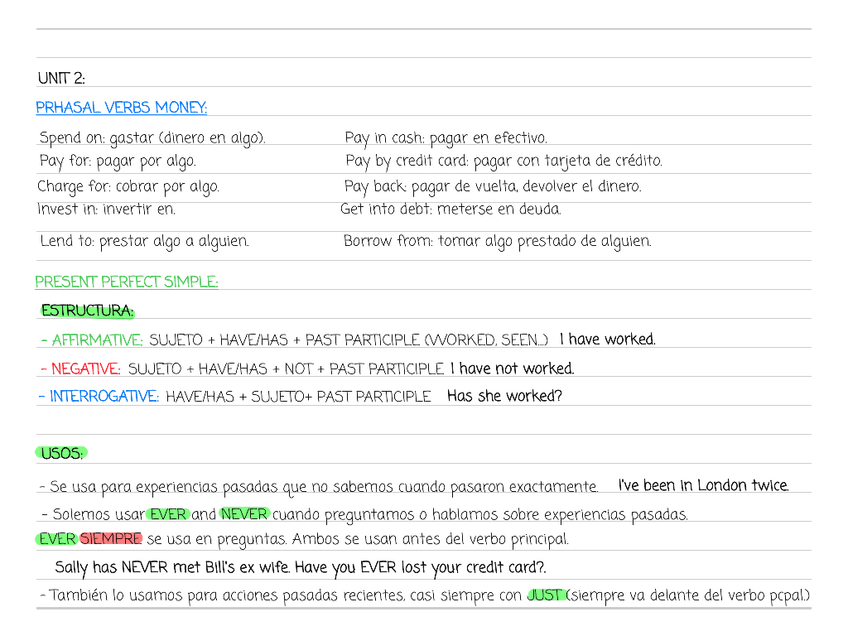The image size is (848, 636).
Task: Click the blue PRHASAL VERBS MONEY heading
Action: tap(121, 108)
